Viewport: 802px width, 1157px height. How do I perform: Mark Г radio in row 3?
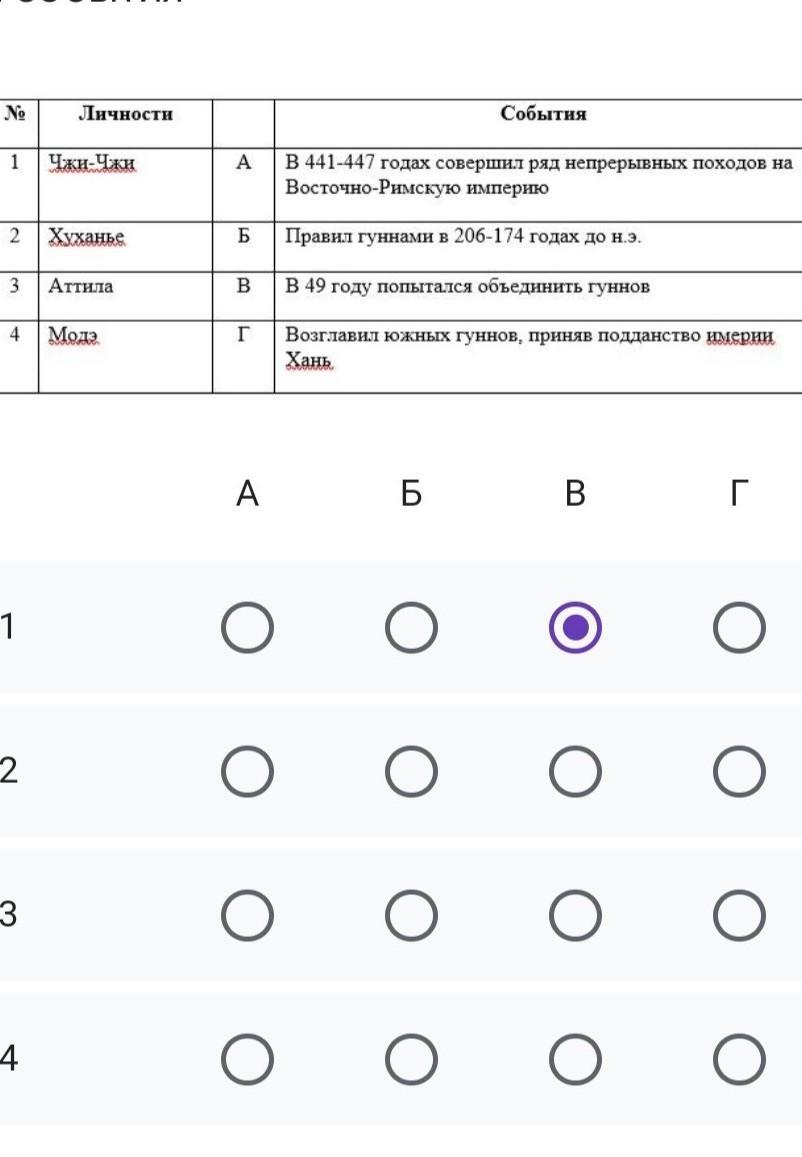point(739,915)
